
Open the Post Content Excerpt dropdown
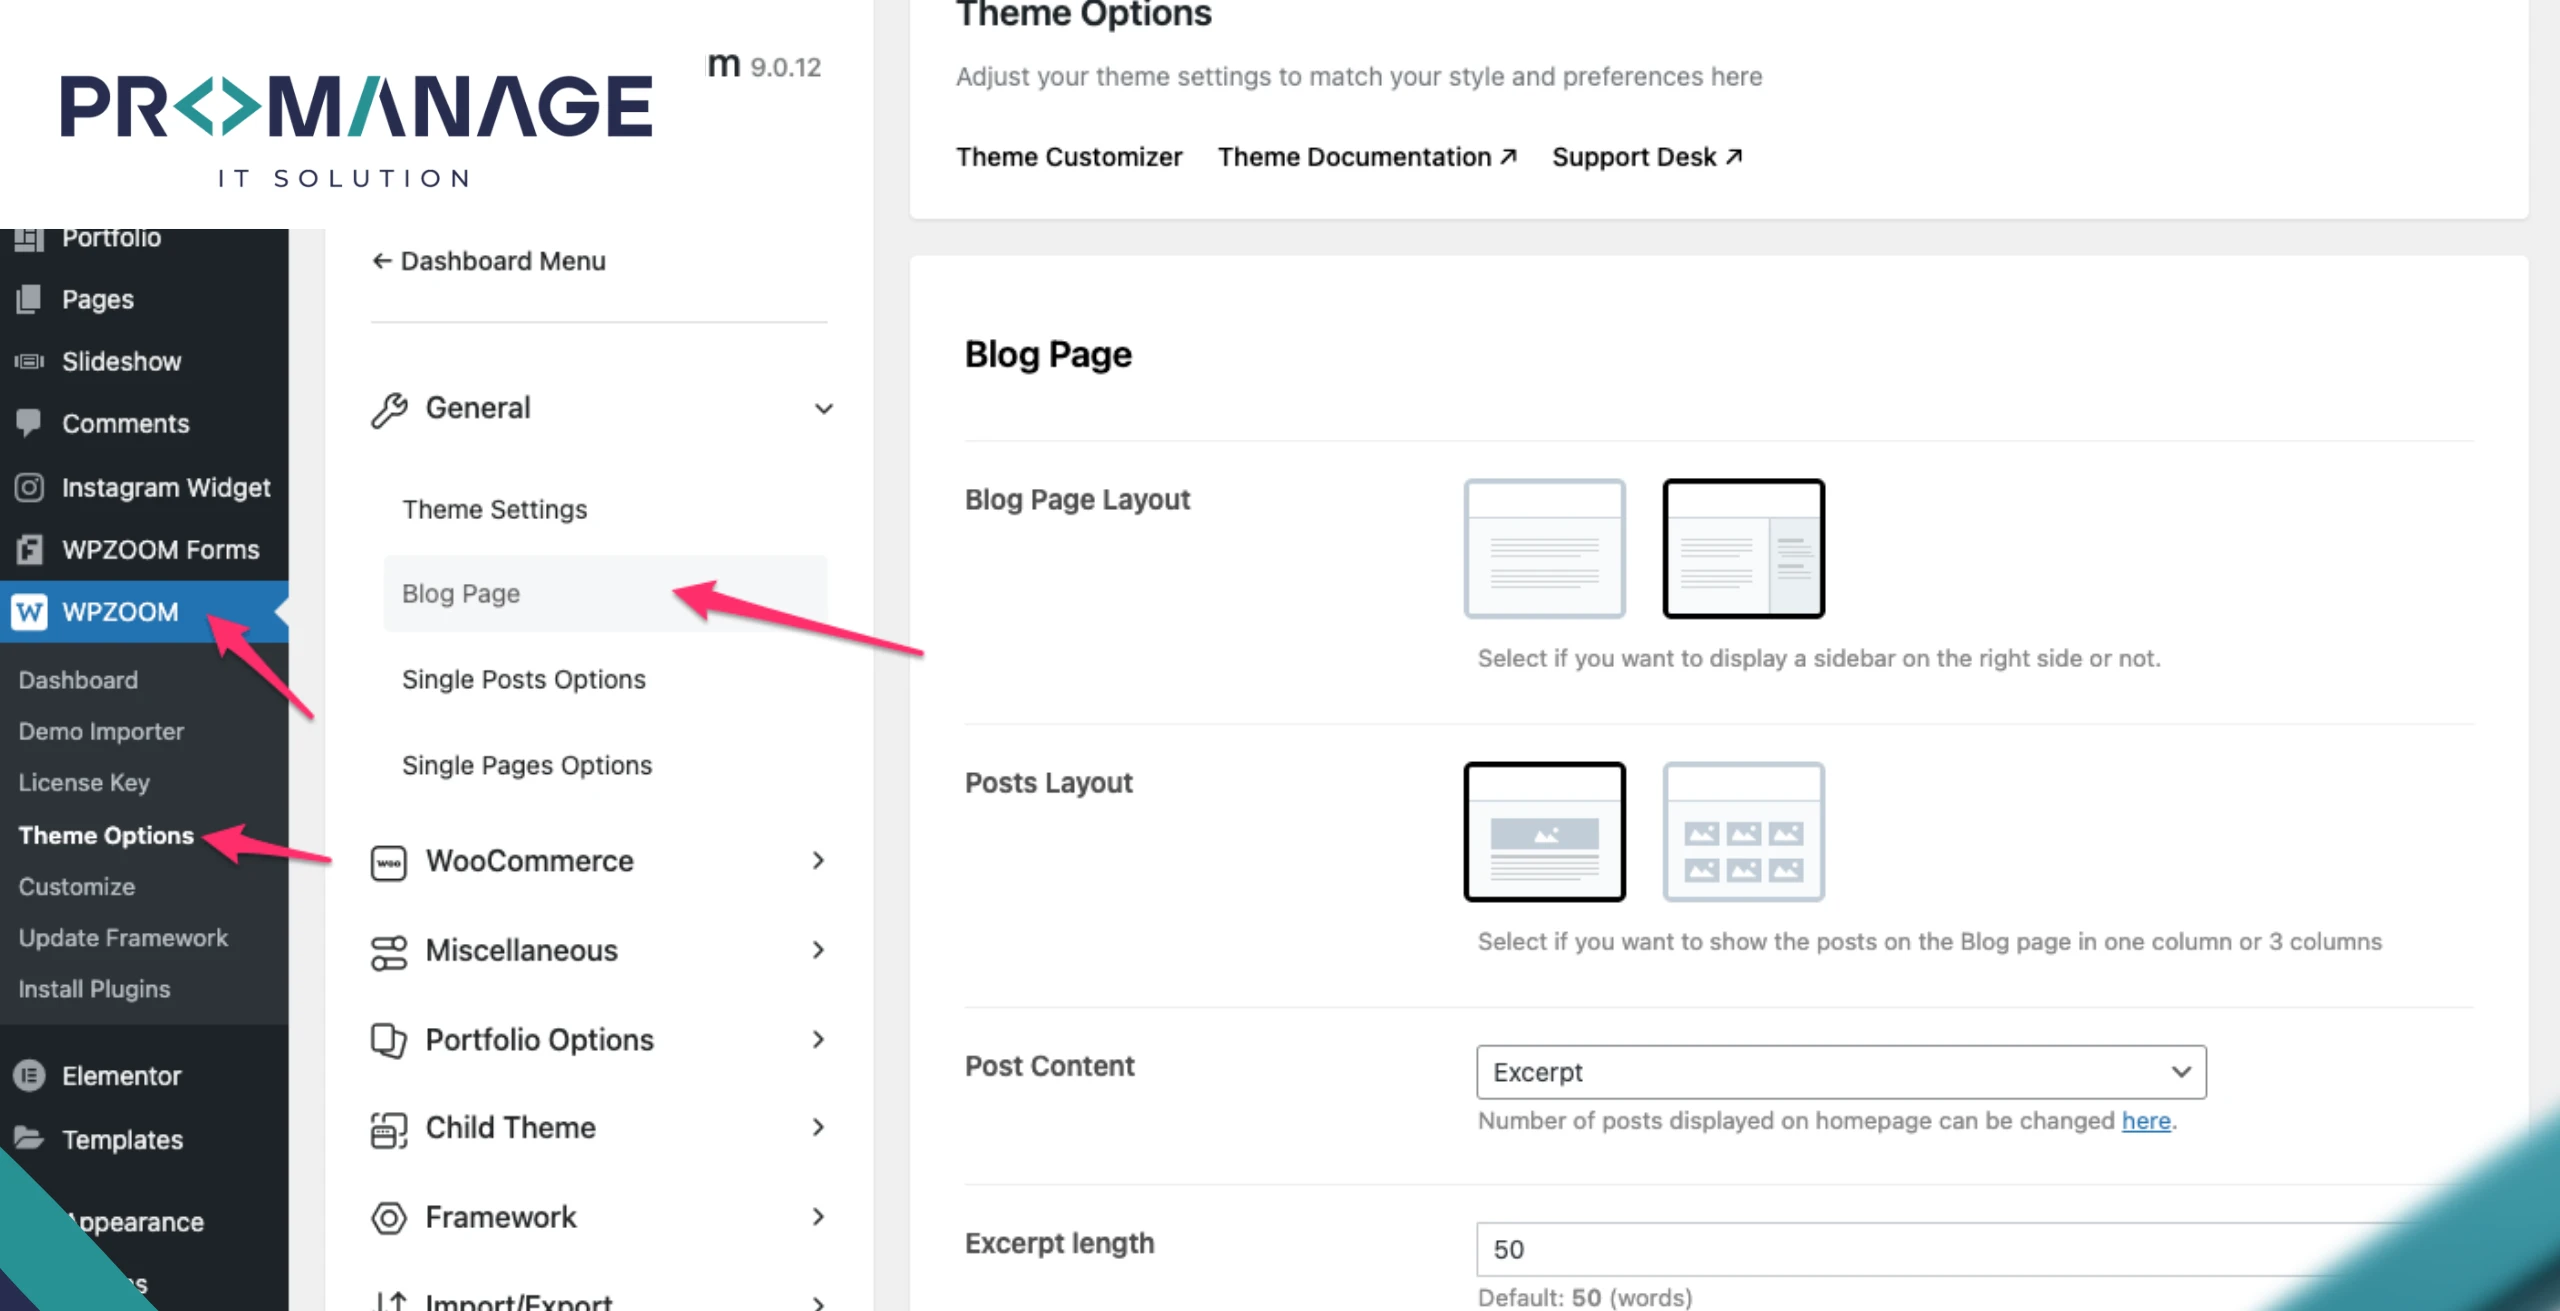1840,1072
